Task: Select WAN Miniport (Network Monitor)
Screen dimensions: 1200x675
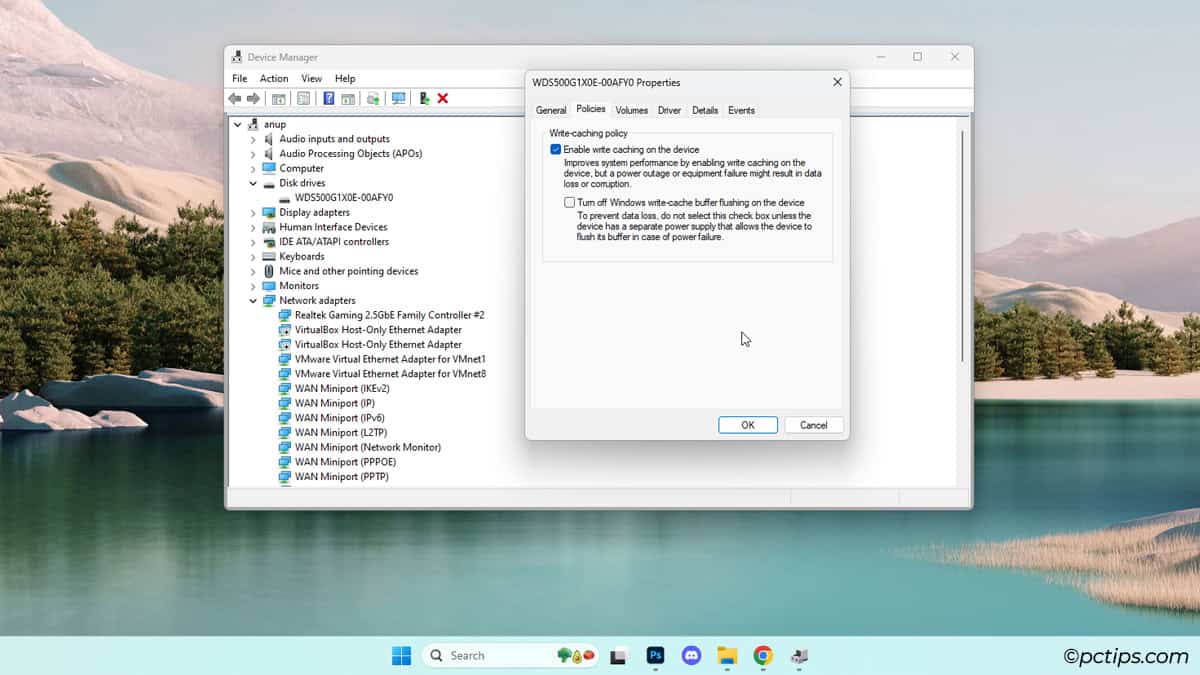Action: tap(367, 447)
